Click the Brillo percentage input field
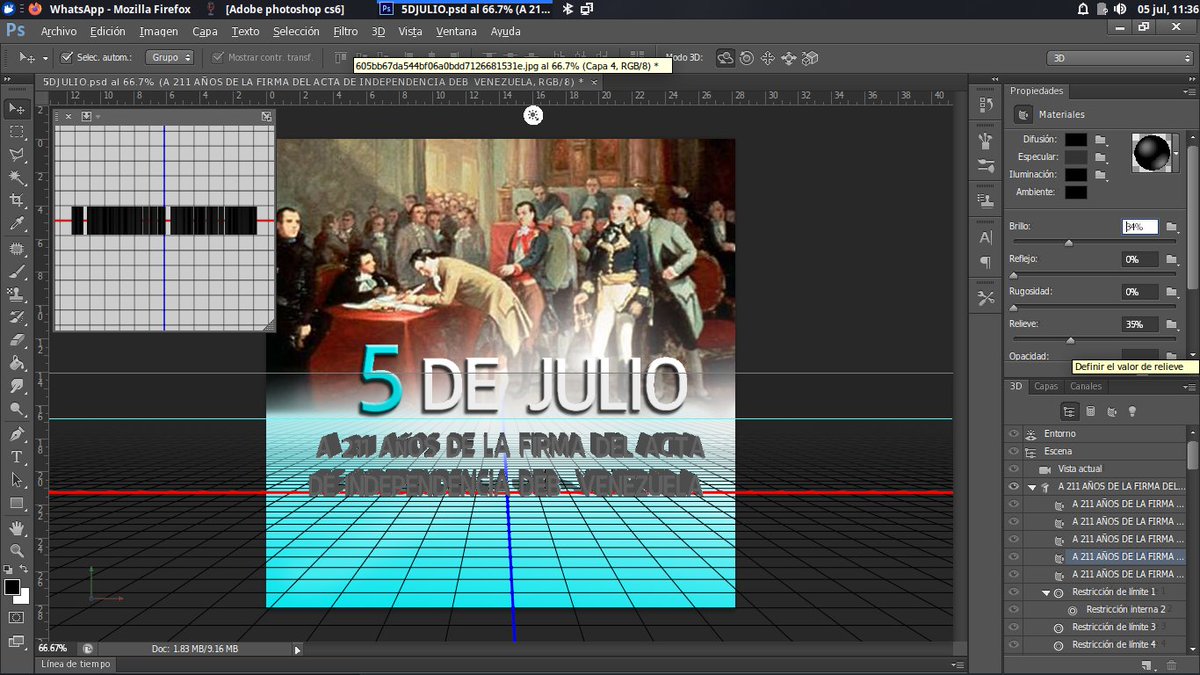The height and width of the screenshot is (675, 1200). click(1140, 227)
